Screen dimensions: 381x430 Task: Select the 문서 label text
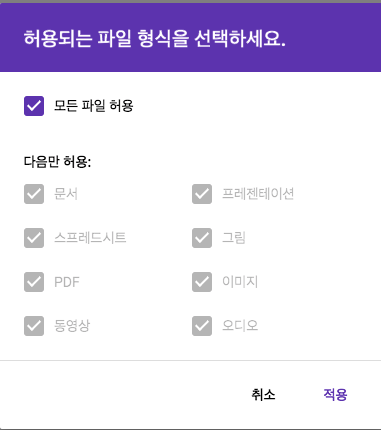[66, 194]
